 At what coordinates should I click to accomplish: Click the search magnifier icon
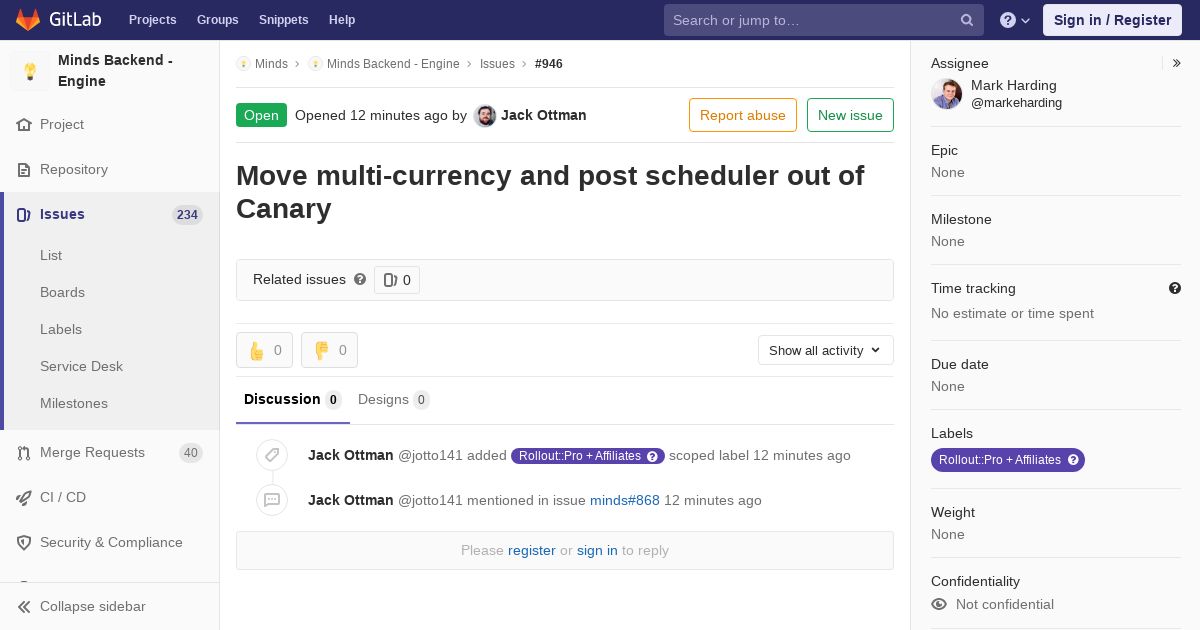[x=967, y=20]
